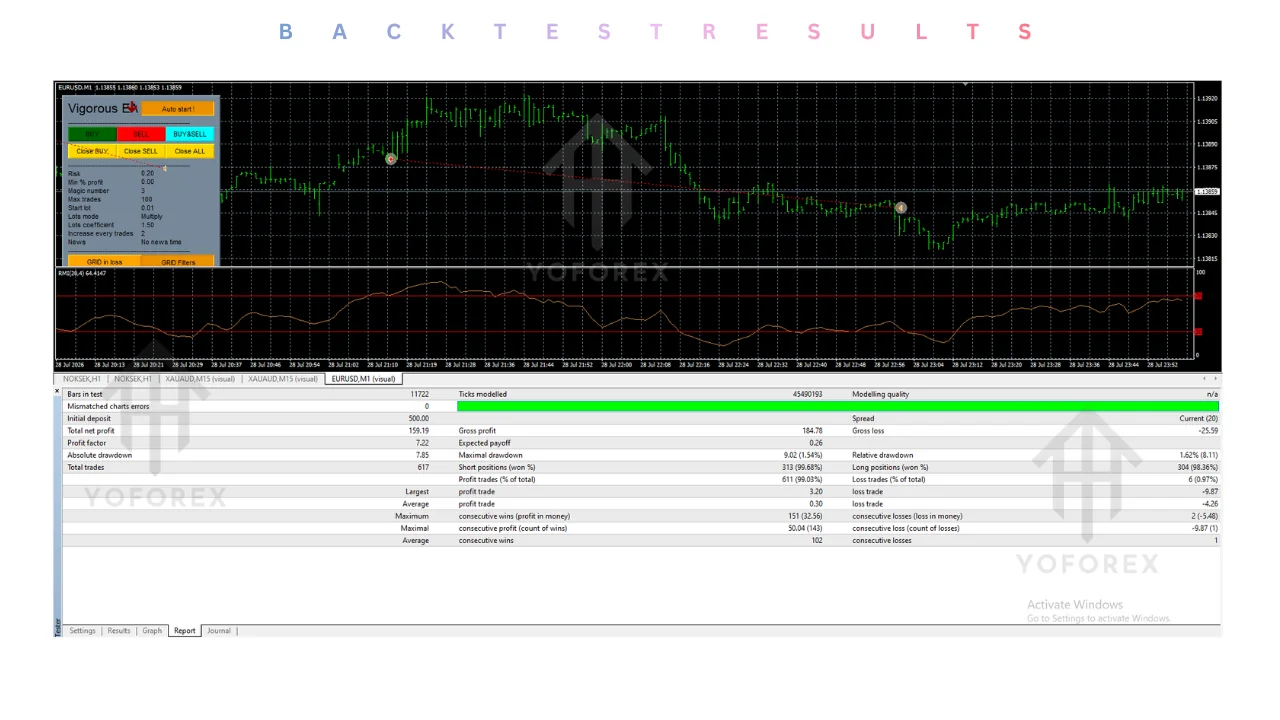
Task: Click the small arrow marker below Close SELL
Action: (164, 167)
